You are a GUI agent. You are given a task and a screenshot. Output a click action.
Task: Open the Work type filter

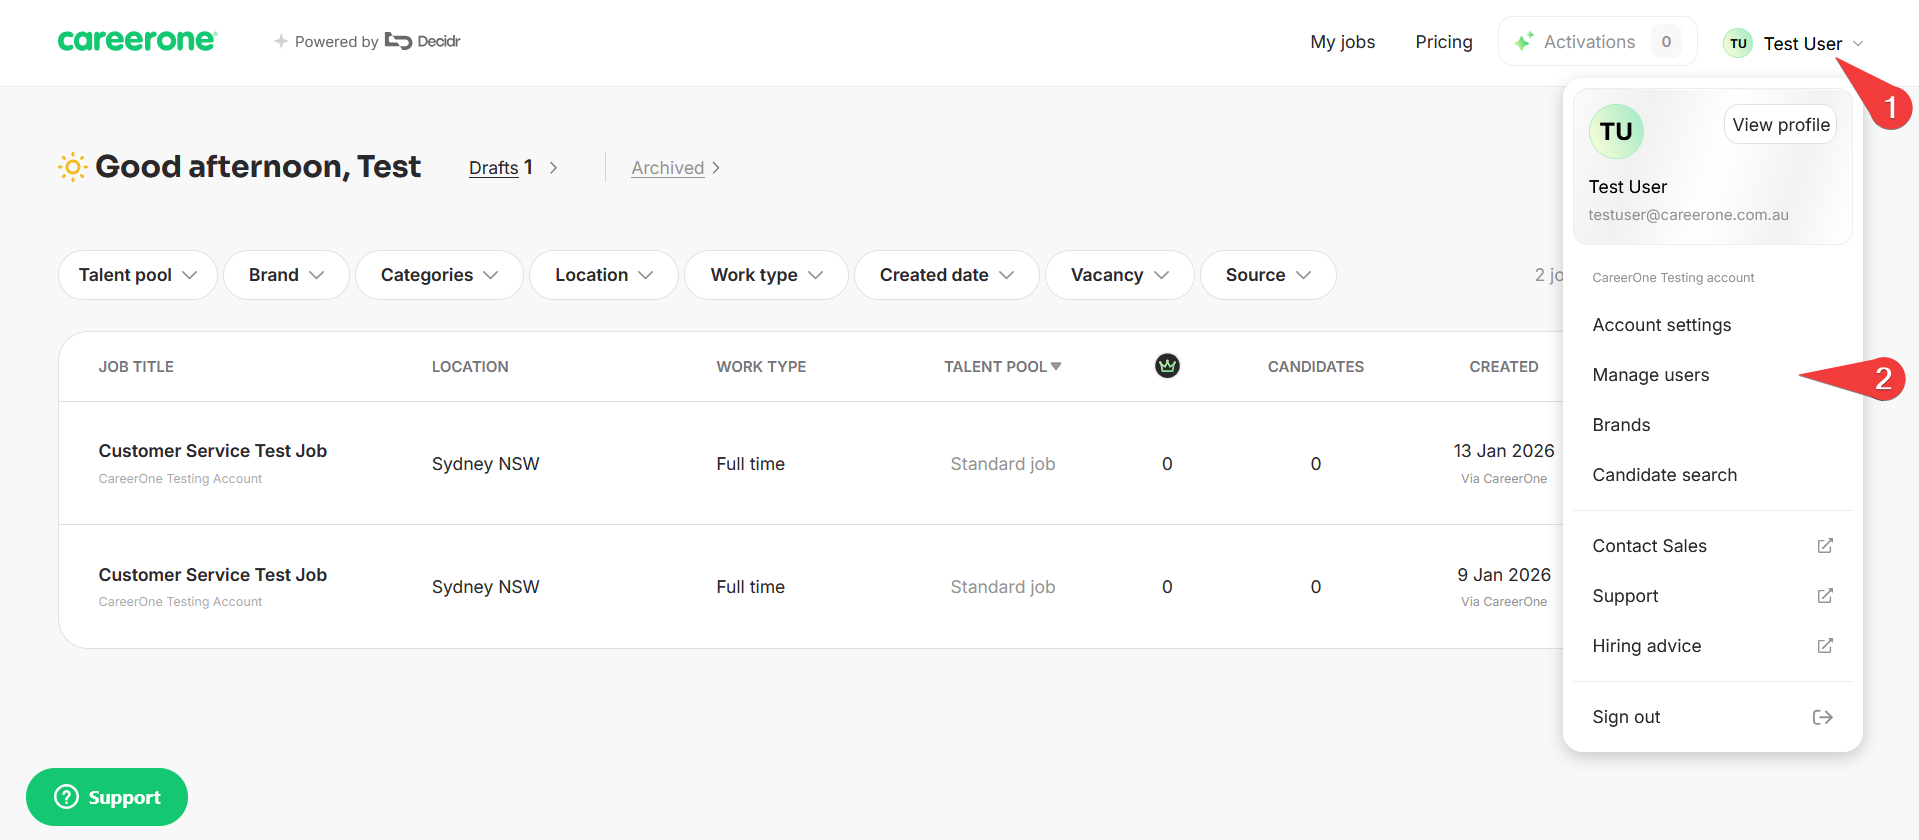pos(766,275)
